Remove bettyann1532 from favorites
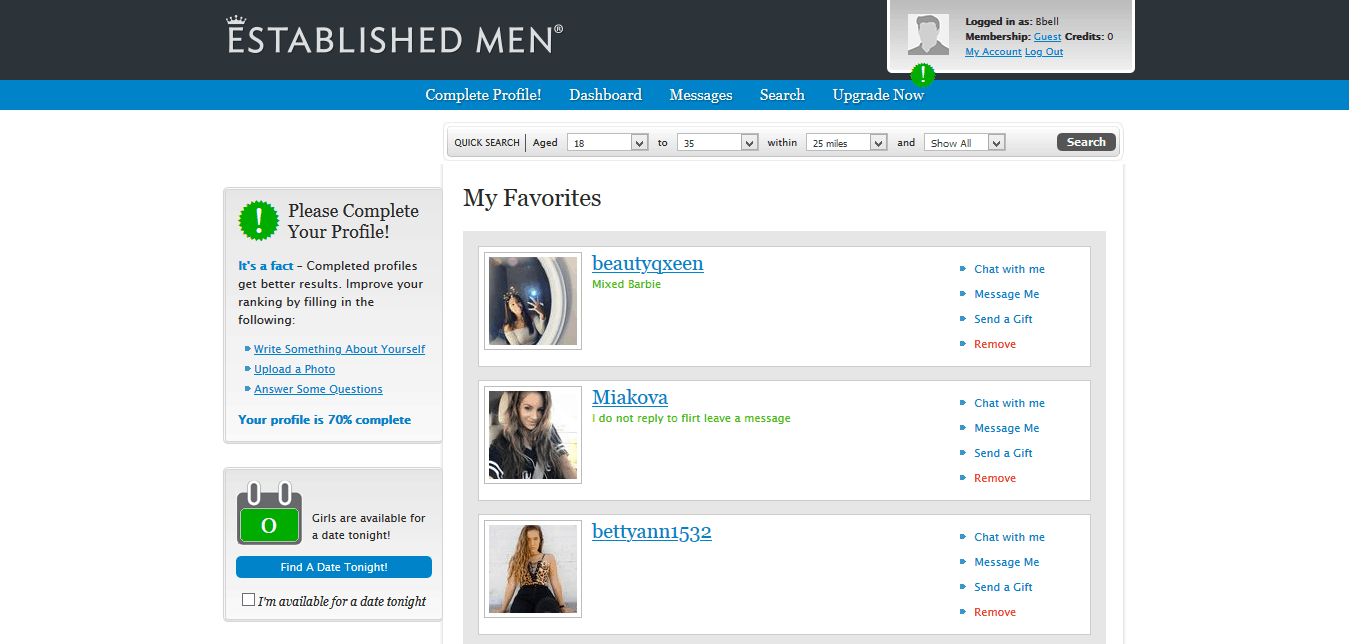1349x644 pixels. (x=995, y=612)
